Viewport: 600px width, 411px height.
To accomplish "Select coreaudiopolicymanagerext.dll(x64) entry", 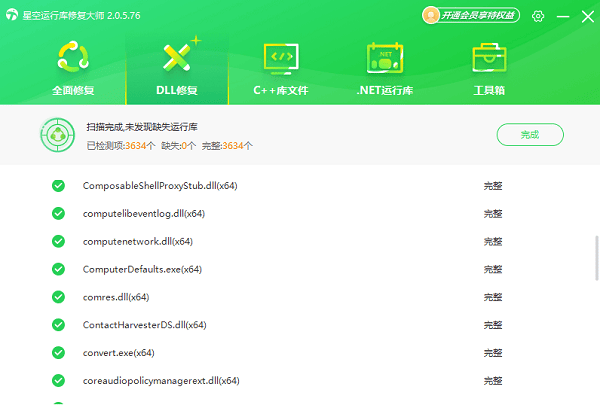I will tap(161, 381).
